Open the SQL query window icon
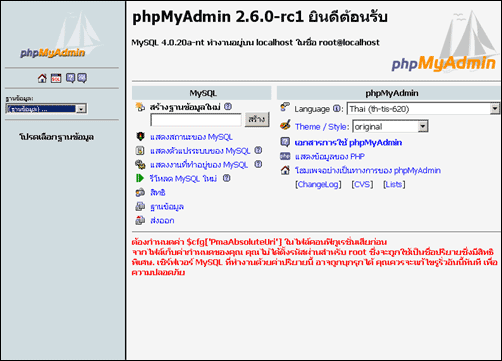This screenshot has width=502, height=361. pyautogui.click(x=56, y=78)
